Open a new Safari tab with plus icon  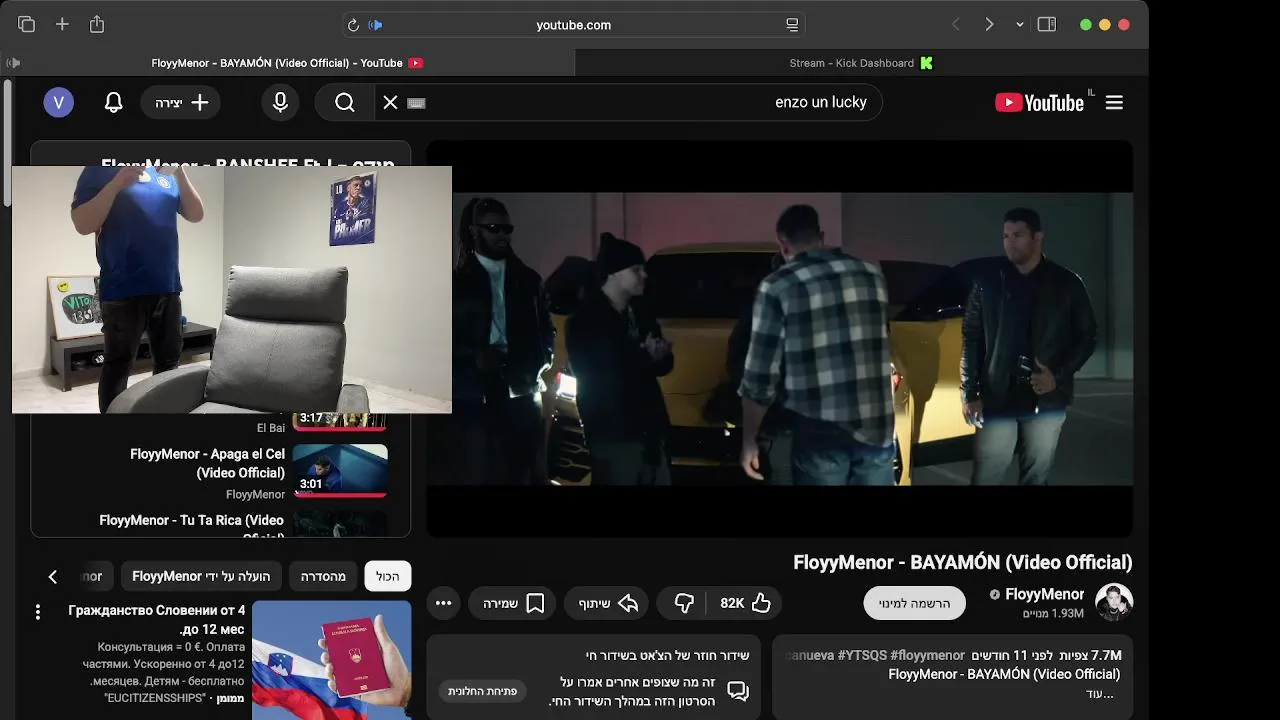62,25
